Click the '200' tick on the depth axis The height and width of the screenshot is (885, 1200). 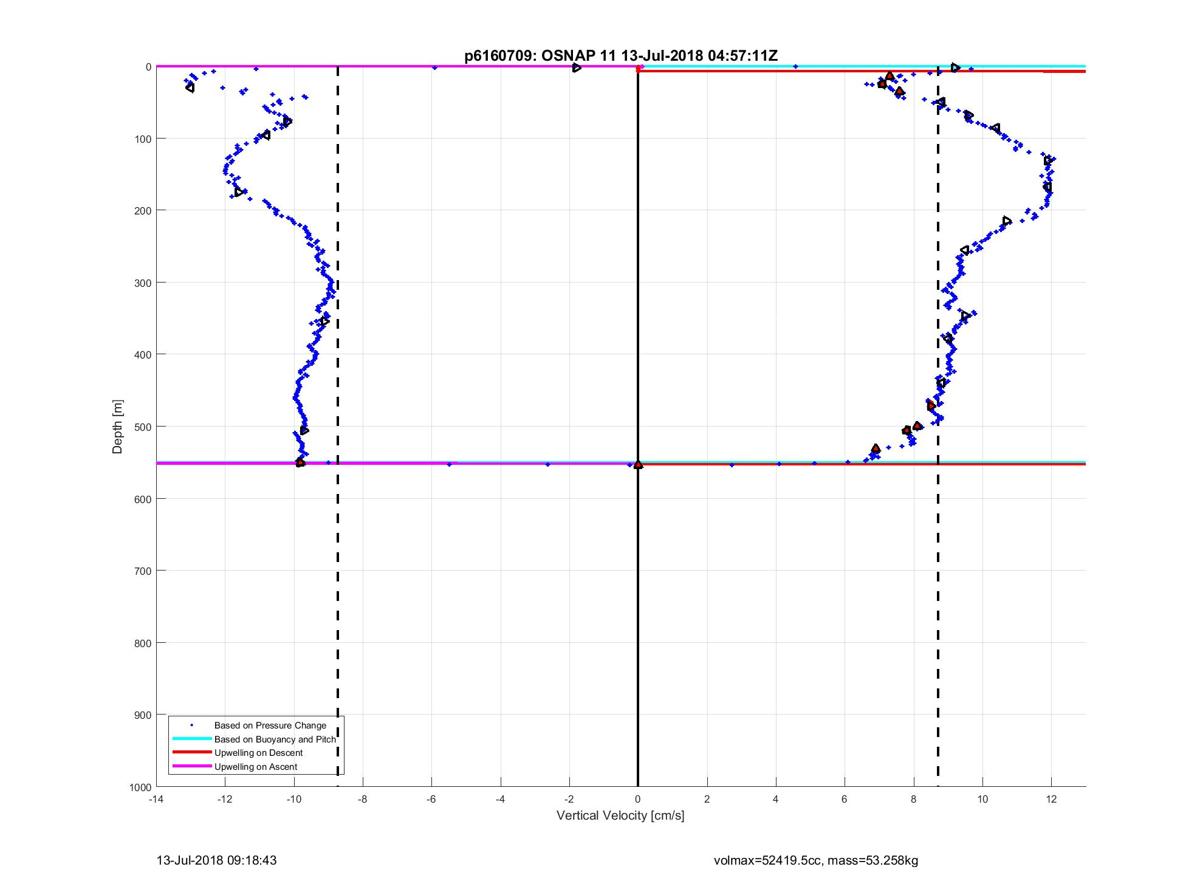(141, 210)
